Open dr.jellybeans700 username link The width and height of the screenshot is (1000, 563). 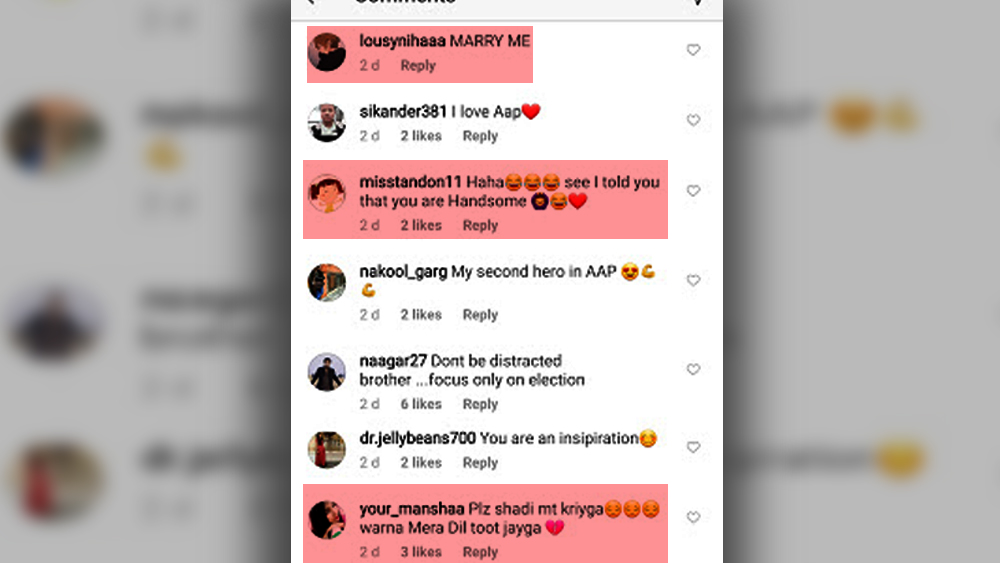point(417,439)
